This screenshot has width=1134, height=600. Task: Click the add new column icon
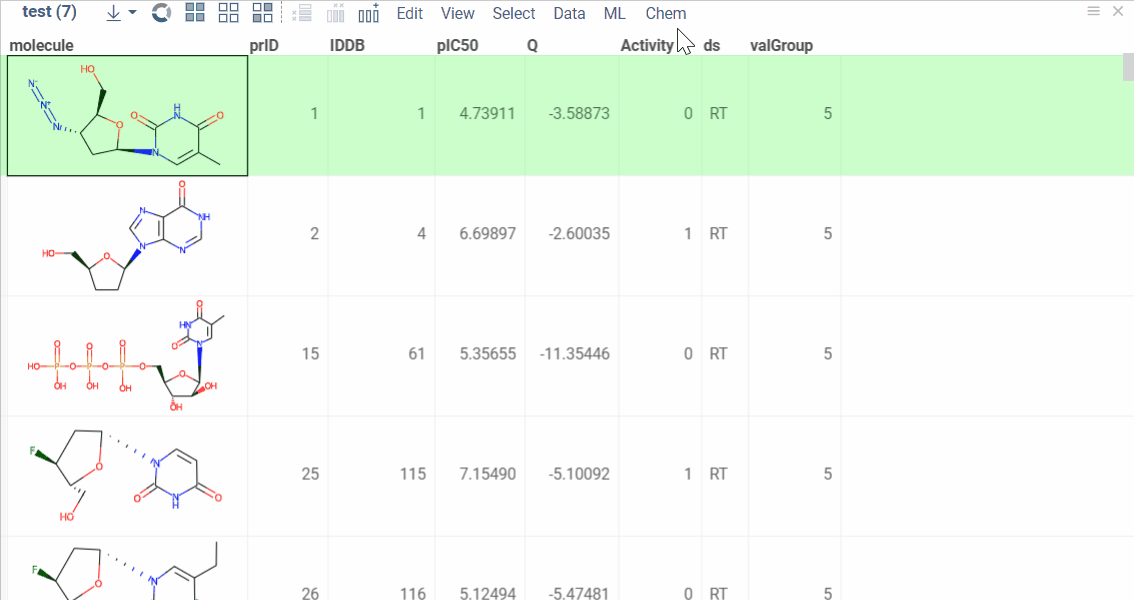[x=369, y=13]
